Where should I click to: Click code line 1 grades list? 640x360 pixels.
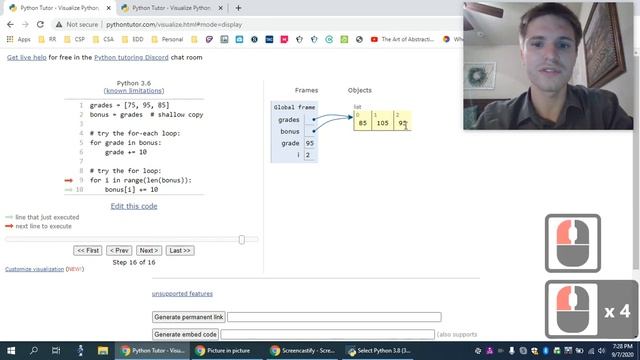[129, 105]
